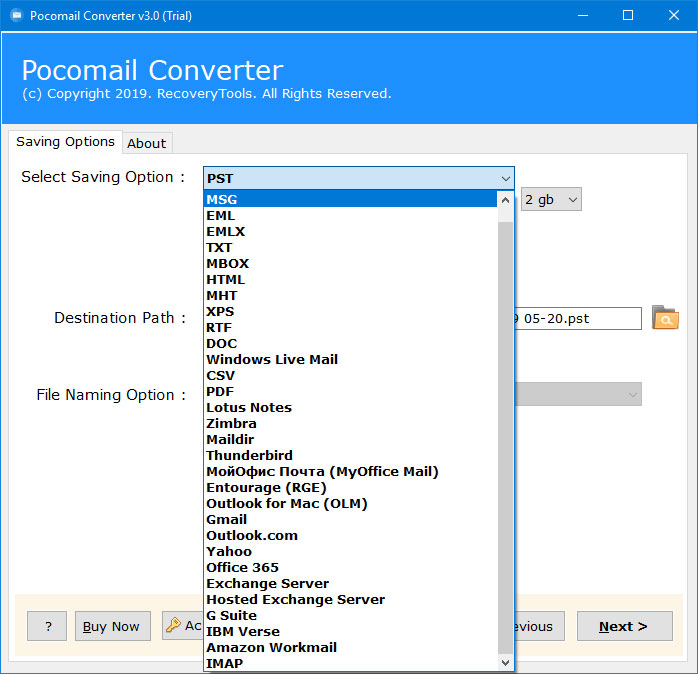Choose TXT from the saving list
698x674 pixels.
350,248
